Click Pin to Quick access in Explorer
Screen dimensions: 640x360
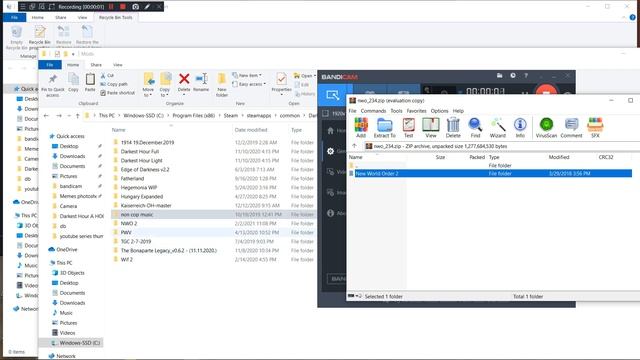click(x=53, y=85)
